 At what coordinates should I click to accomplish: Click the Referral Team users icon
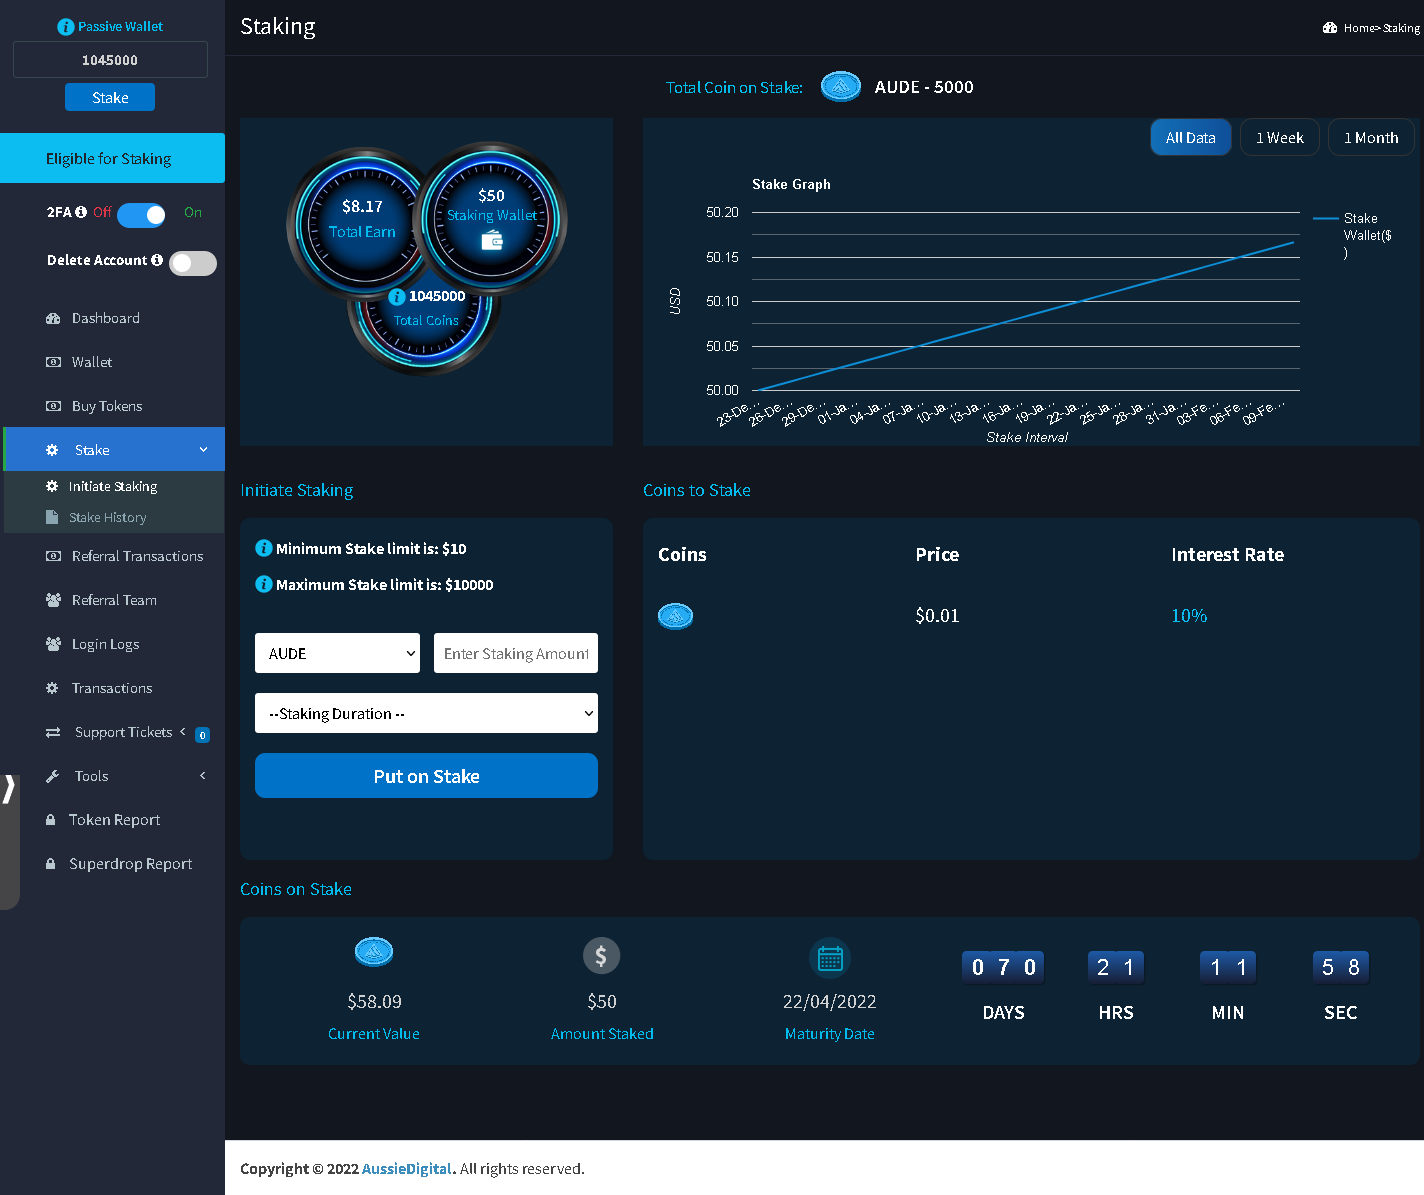53,600
